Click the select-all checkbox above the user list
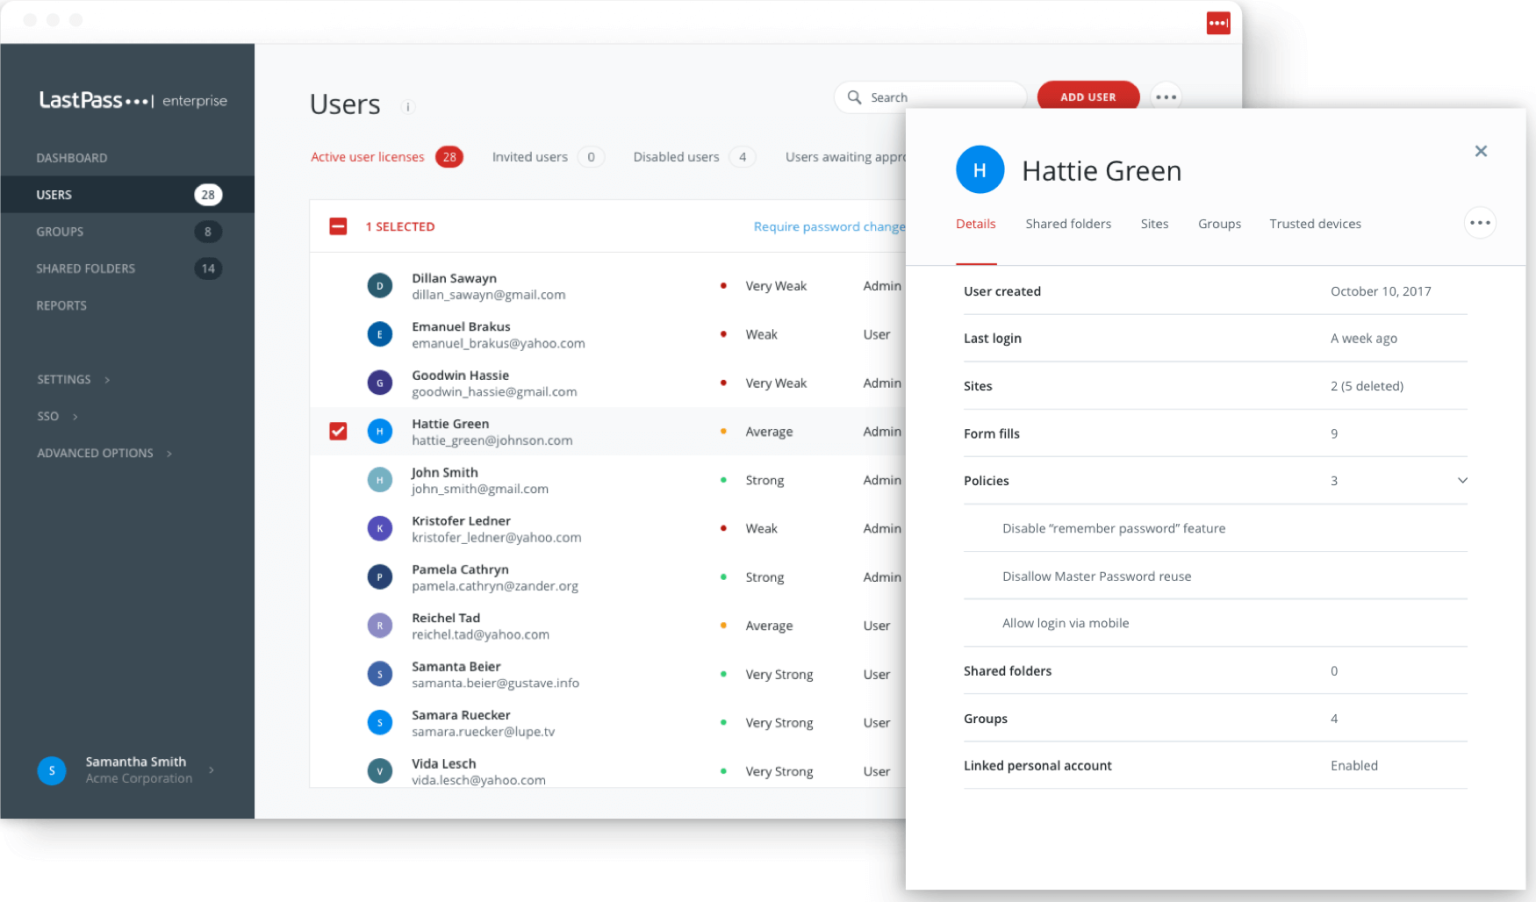1536x902 pixels. 338,226
